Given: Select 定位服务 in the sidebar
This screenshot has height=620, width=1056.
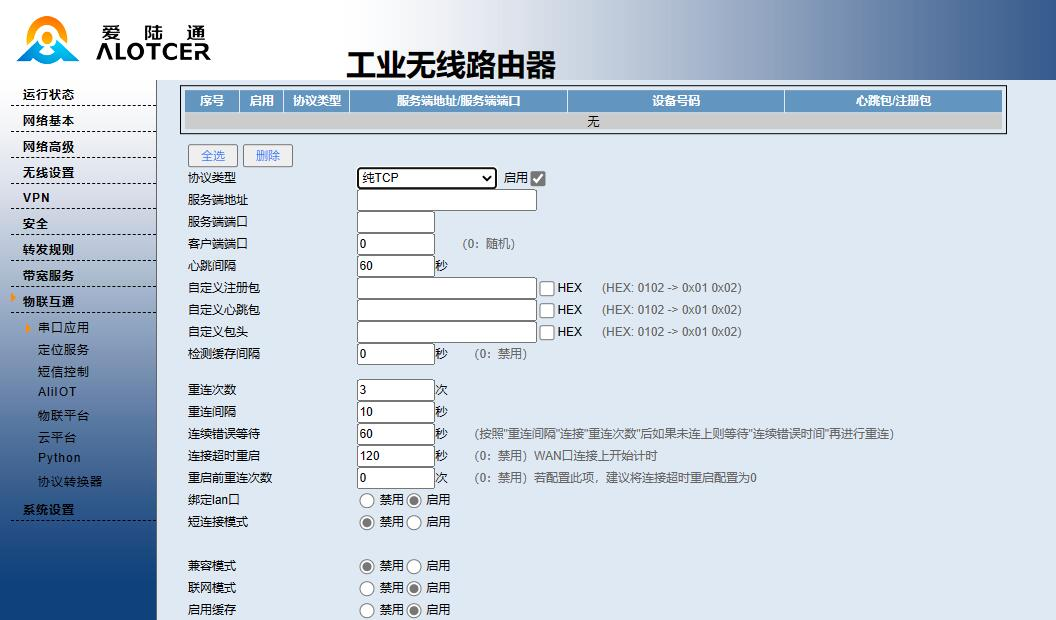Looking at the screenshot, I should click(62, 349).
